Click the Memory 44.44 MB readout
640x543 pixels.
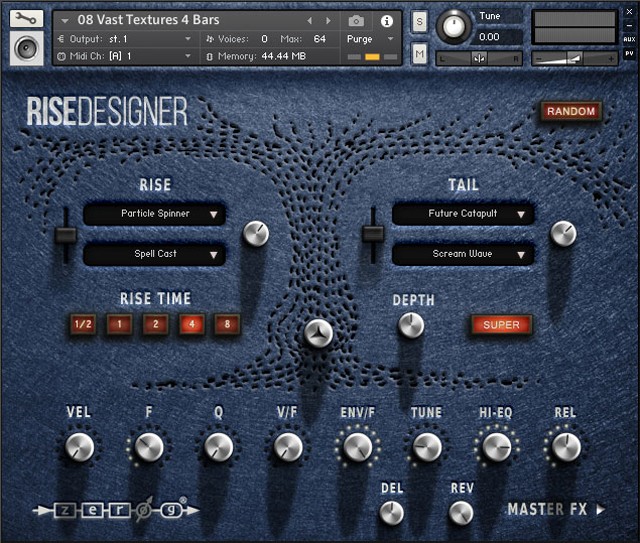click(284, 56)
